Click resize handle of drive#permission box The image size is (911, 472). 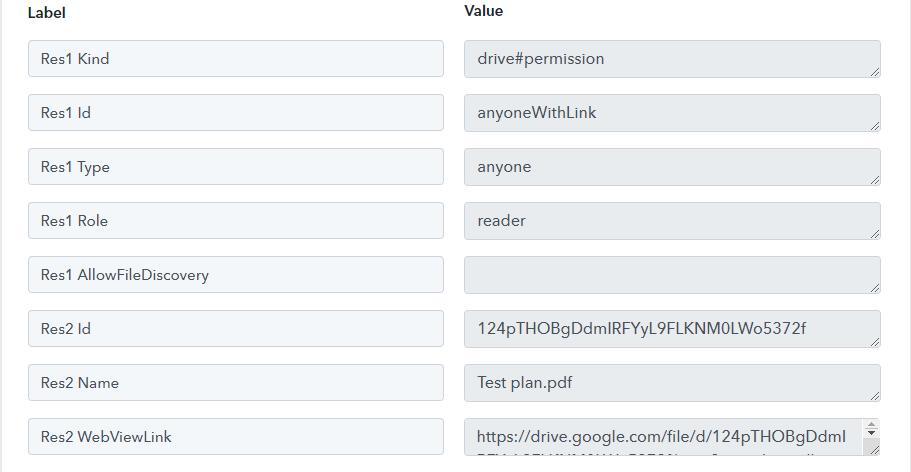[x=875, y=72]
